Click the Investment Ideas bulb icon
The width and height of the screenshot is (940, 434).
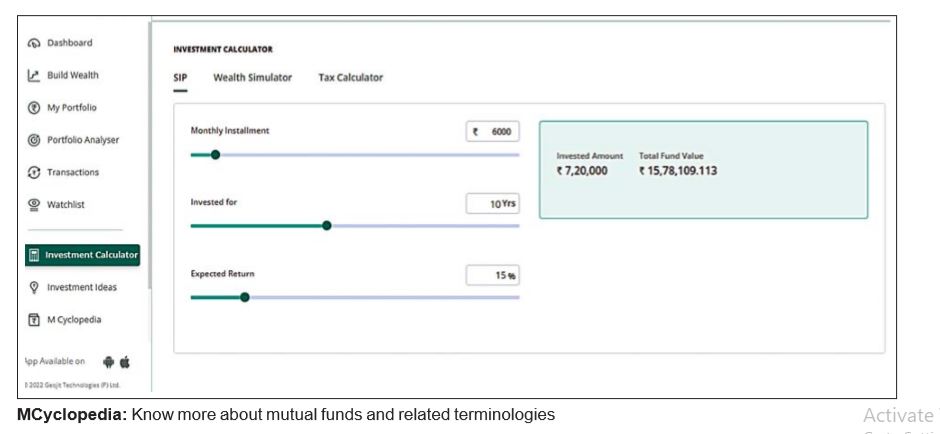tap(34, 288)
